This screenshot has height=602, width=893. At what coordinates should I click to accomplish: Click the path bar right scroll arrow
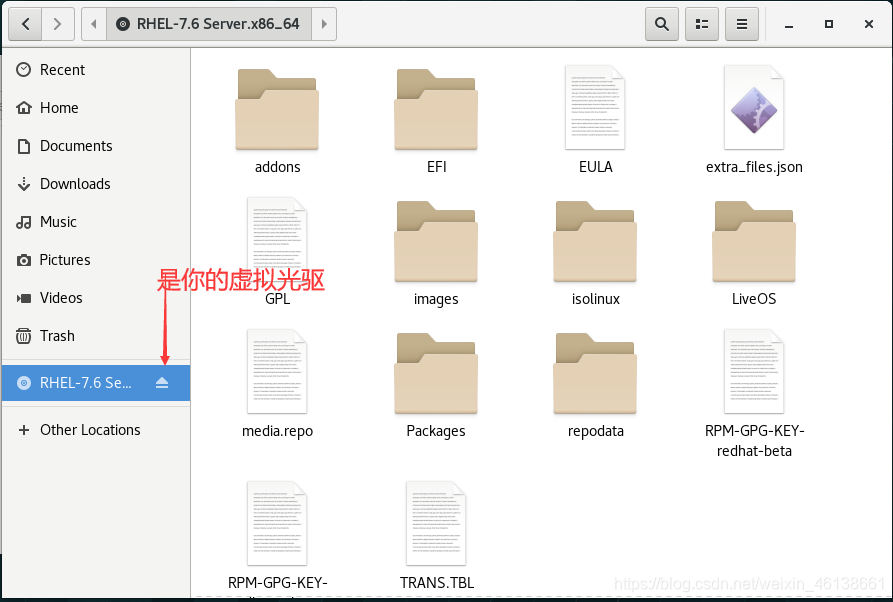coord(324,24)
